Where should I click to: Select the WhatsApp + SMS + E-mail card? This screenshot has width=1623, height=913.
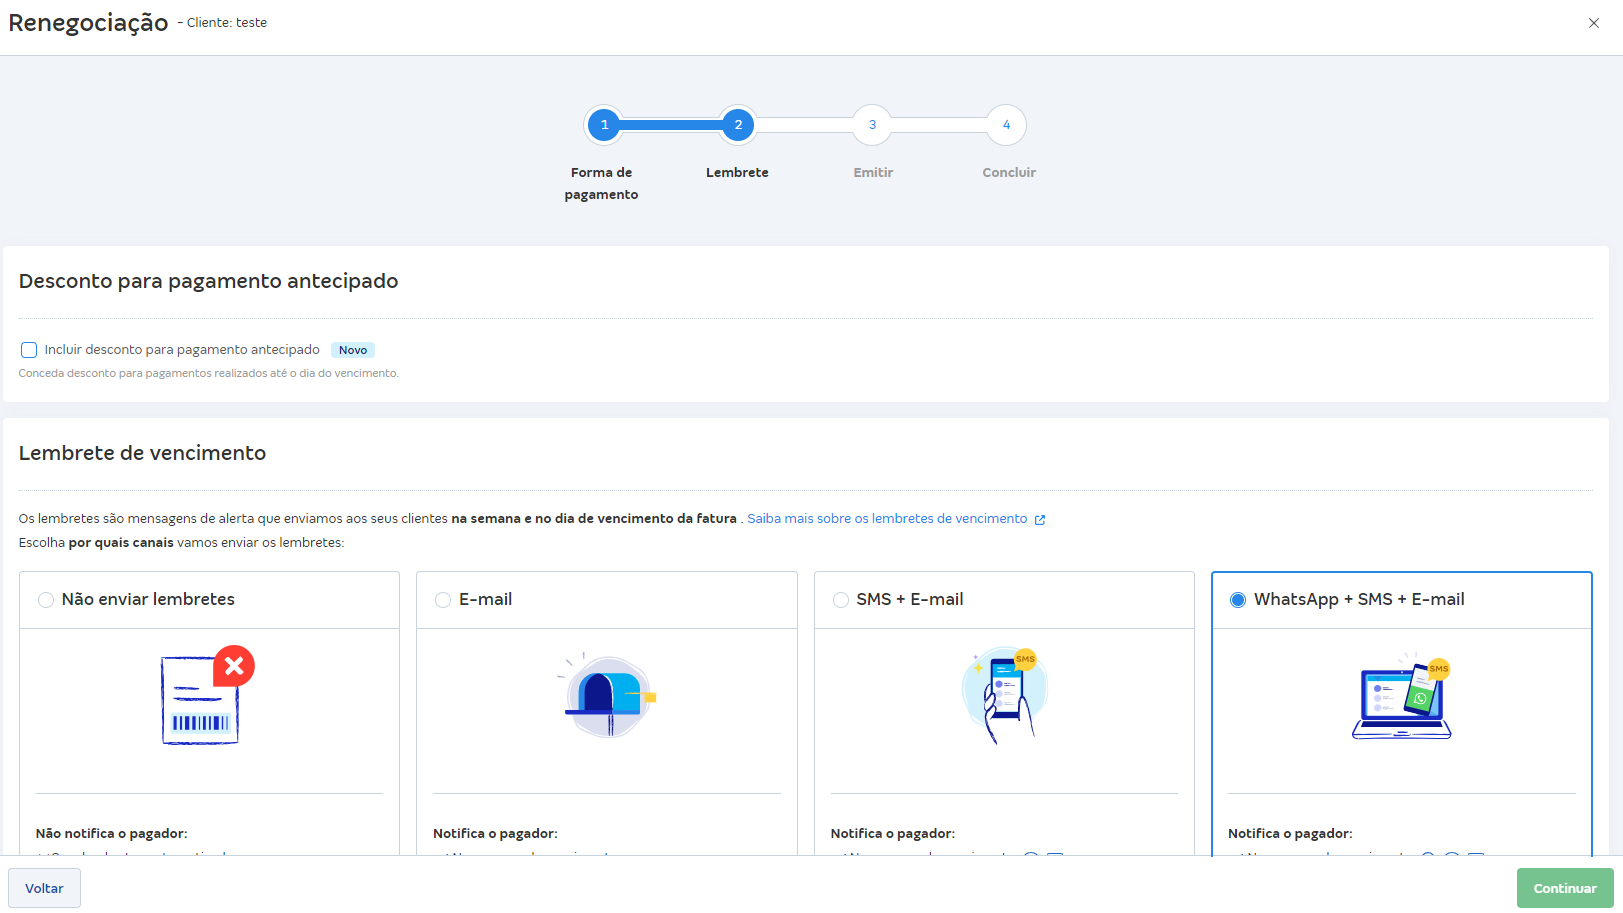click(1239, 599)
